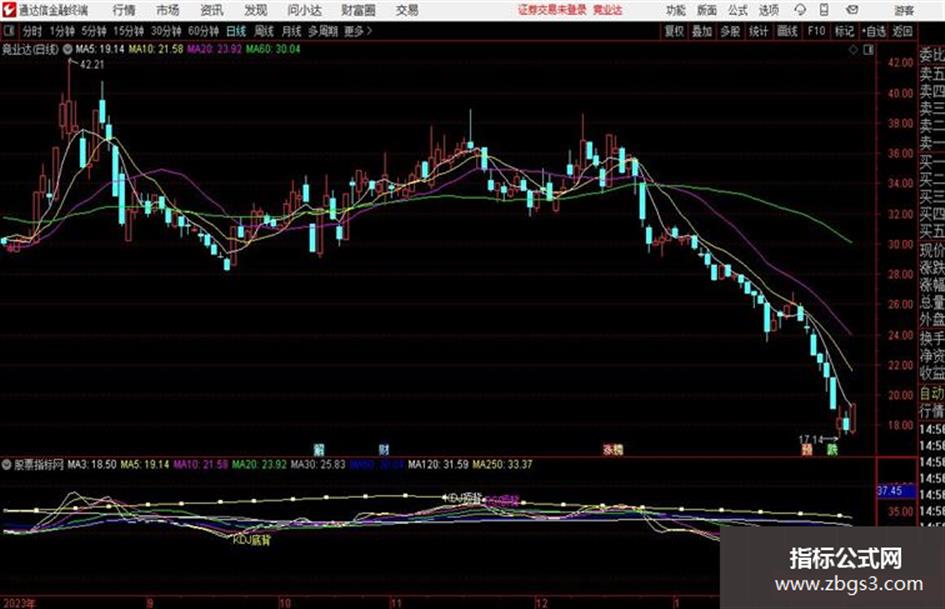Screen dimensions: 945x609
Task: Click the 返回 back button
Action: pos(902,31)
